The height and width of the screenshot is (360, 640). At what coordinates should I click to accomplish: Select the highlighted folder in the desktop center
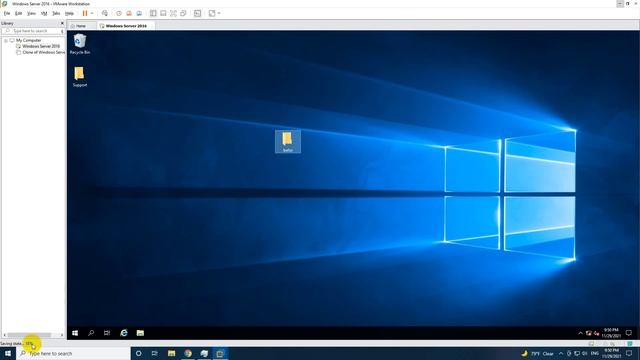click(x=288, y=142)
